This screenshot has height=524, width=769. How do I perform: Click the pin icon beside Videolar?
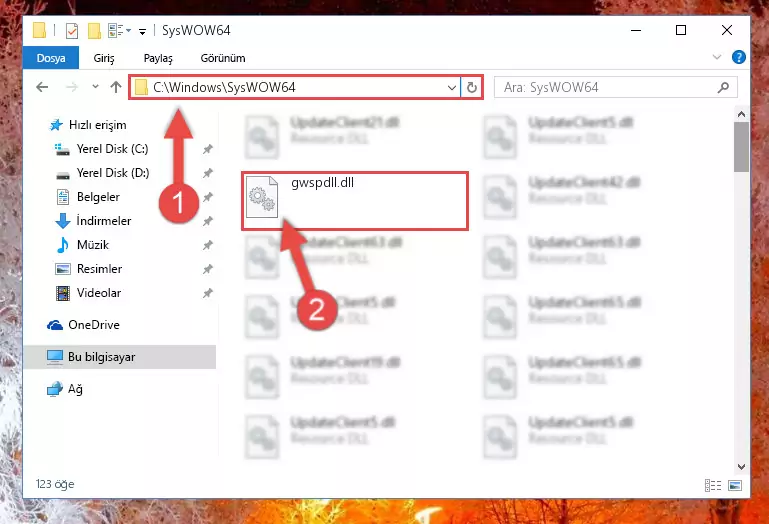208,293
